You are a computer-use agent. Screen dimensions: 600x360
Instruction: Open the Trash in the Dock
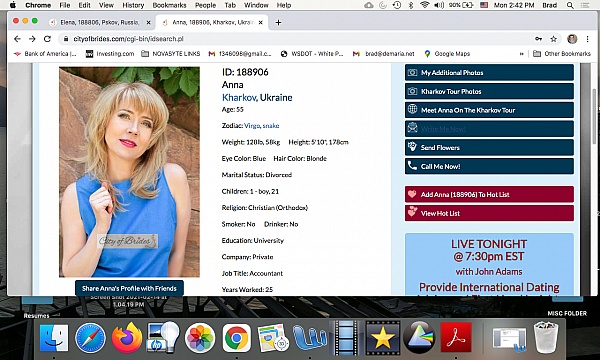click(546, 337)
